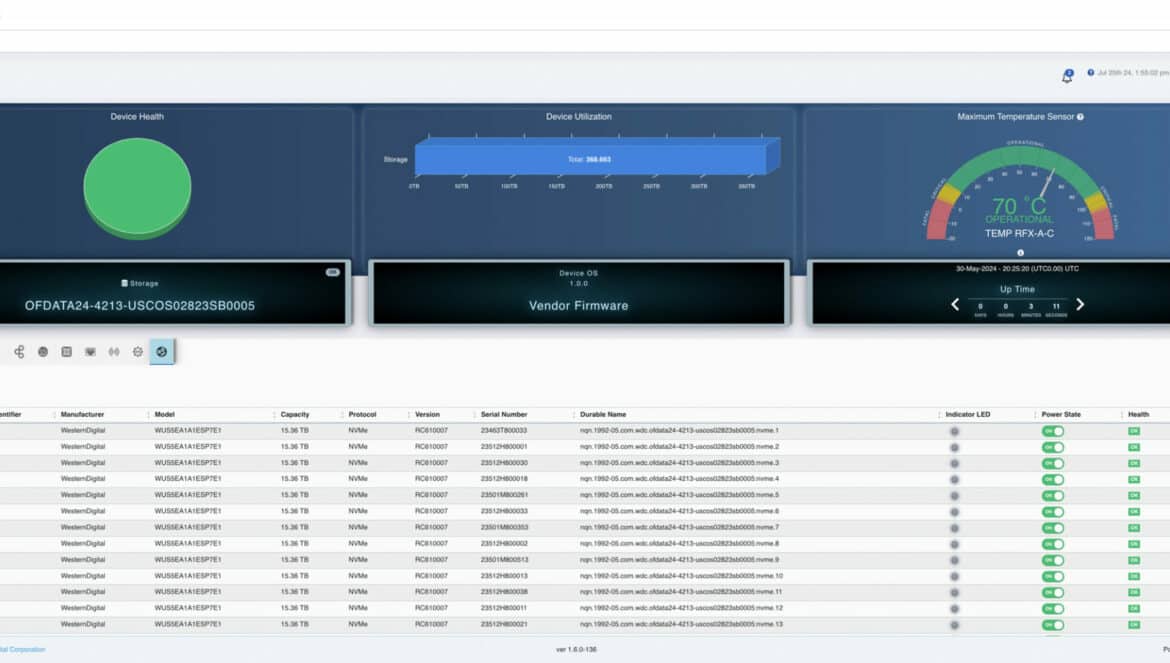
Task: Toggle Power State for drive nvme.6
Action: pos(1053,512)
